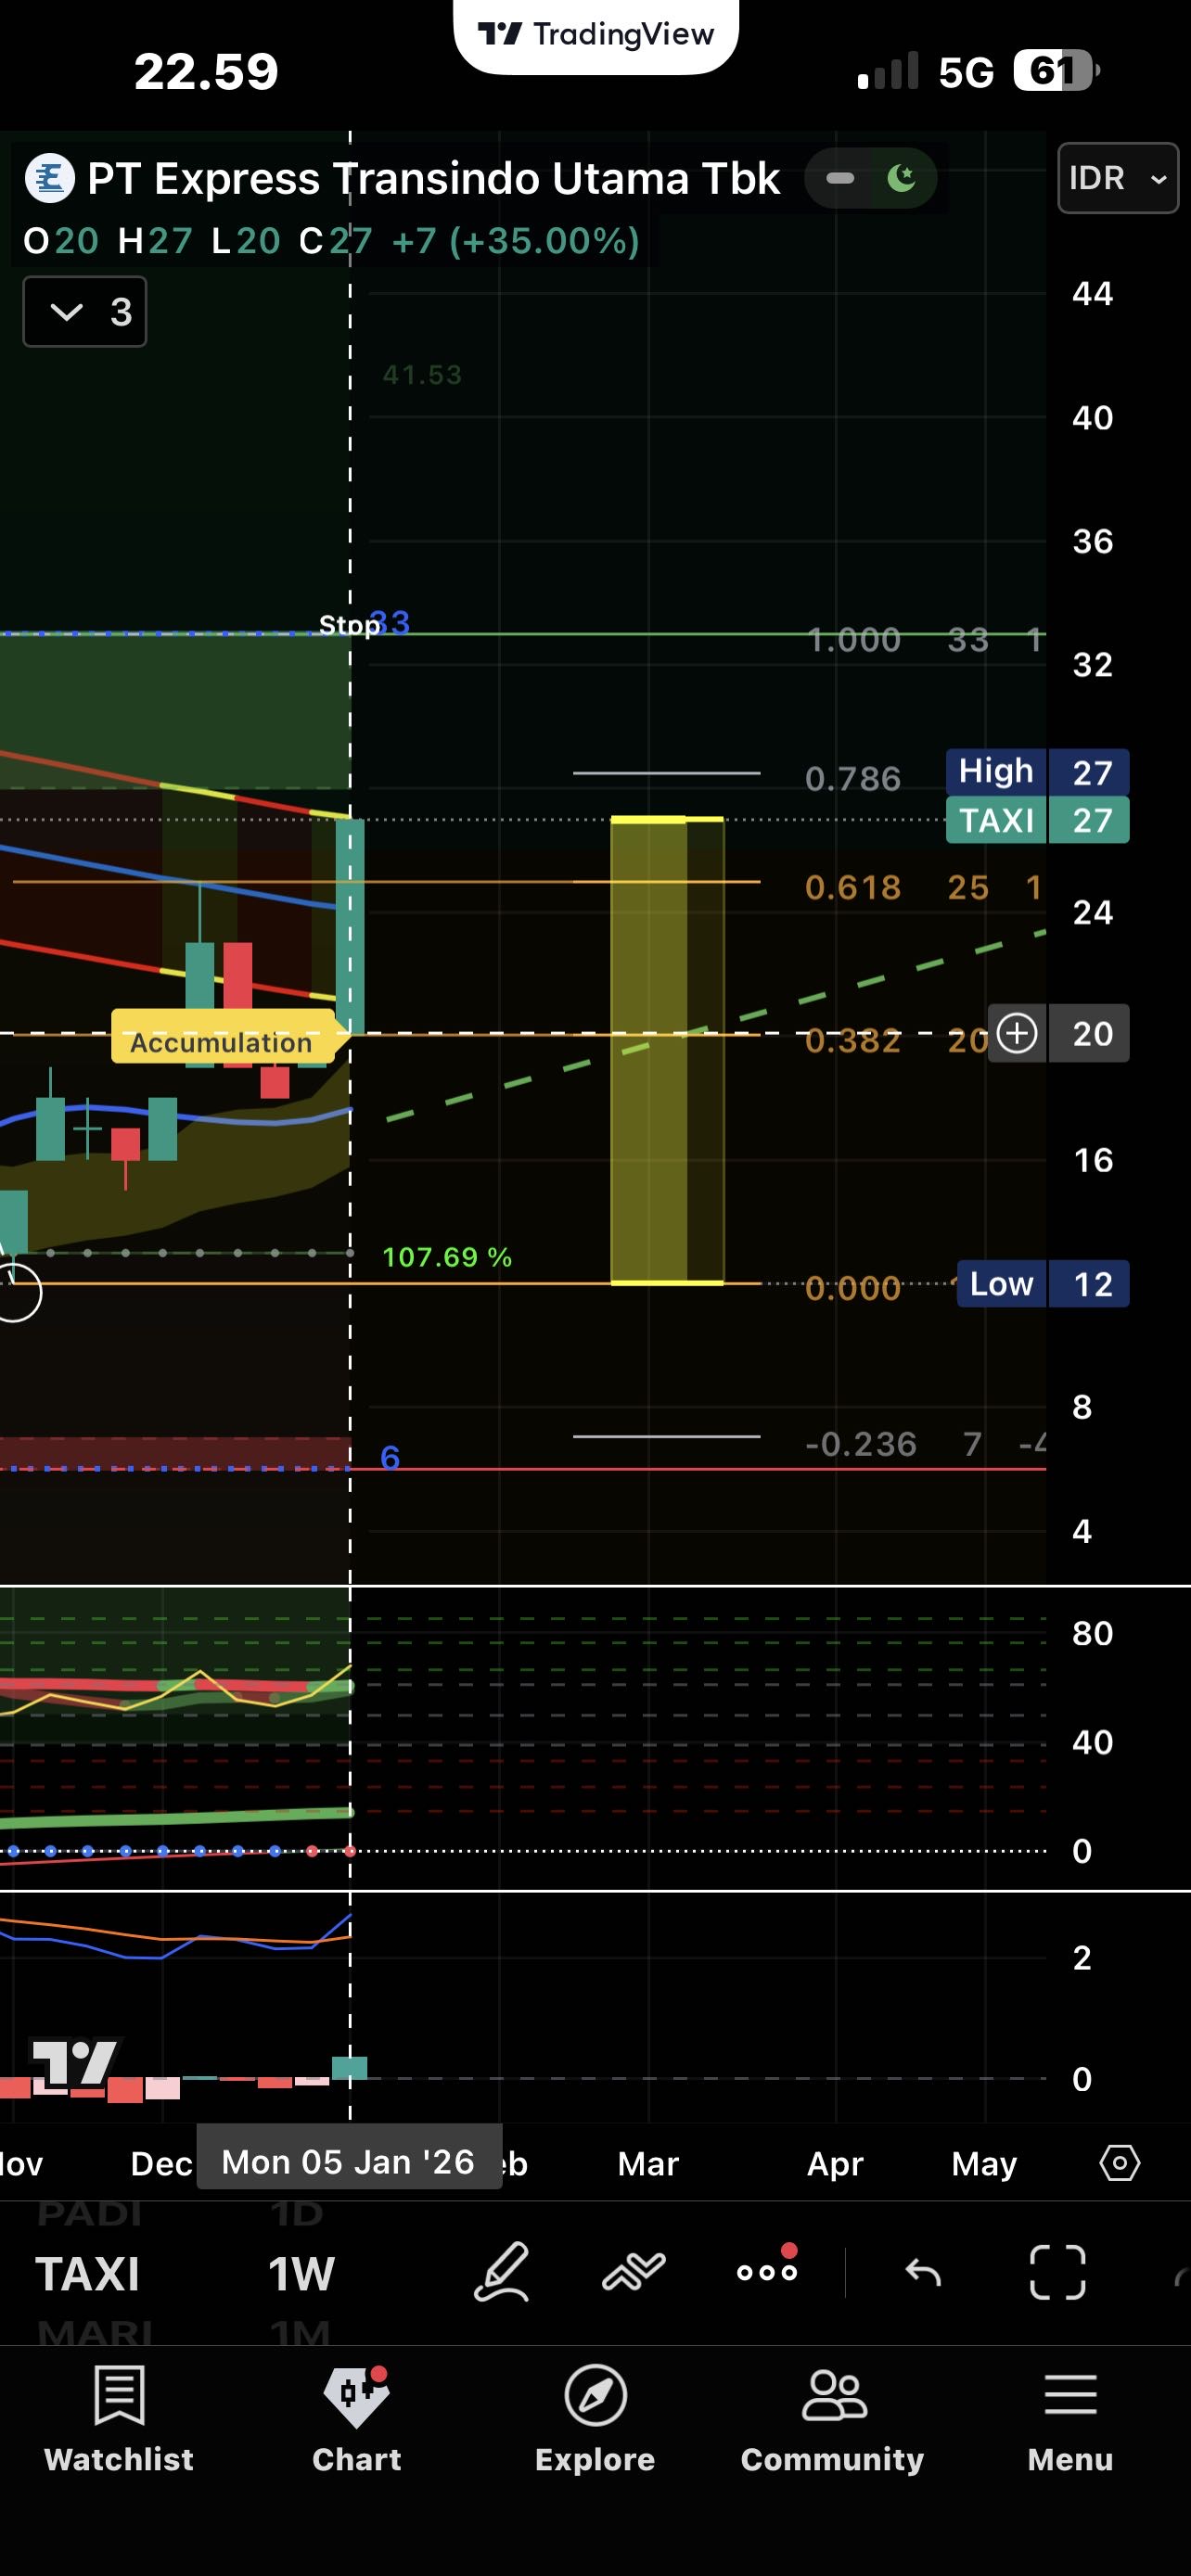
Task: Open the TAXI symbol picker
Action: (x=88, y=2274)
